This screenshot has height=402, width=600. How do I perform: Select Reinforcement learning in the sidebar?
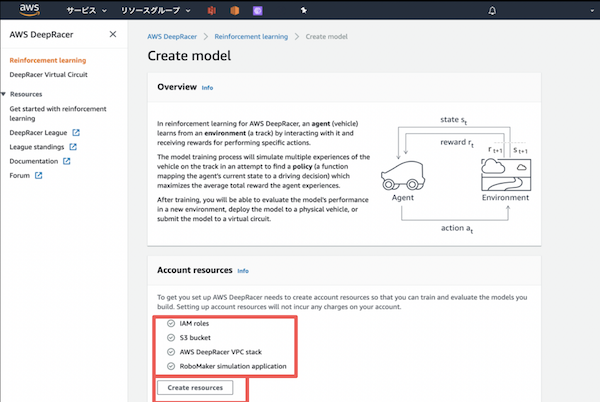[x=48, y=60]
